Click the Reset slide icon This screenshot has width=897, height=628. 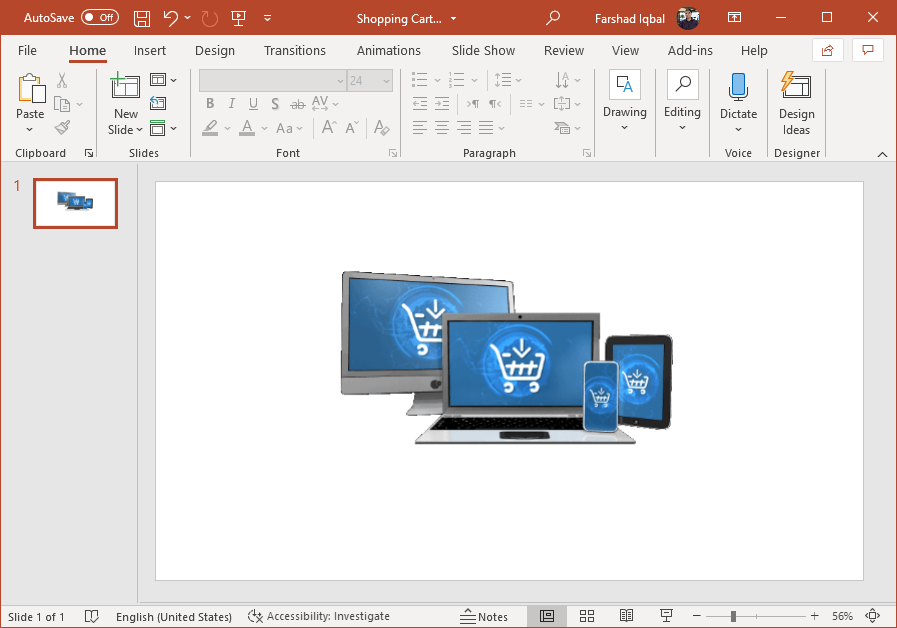coord(158,103)
